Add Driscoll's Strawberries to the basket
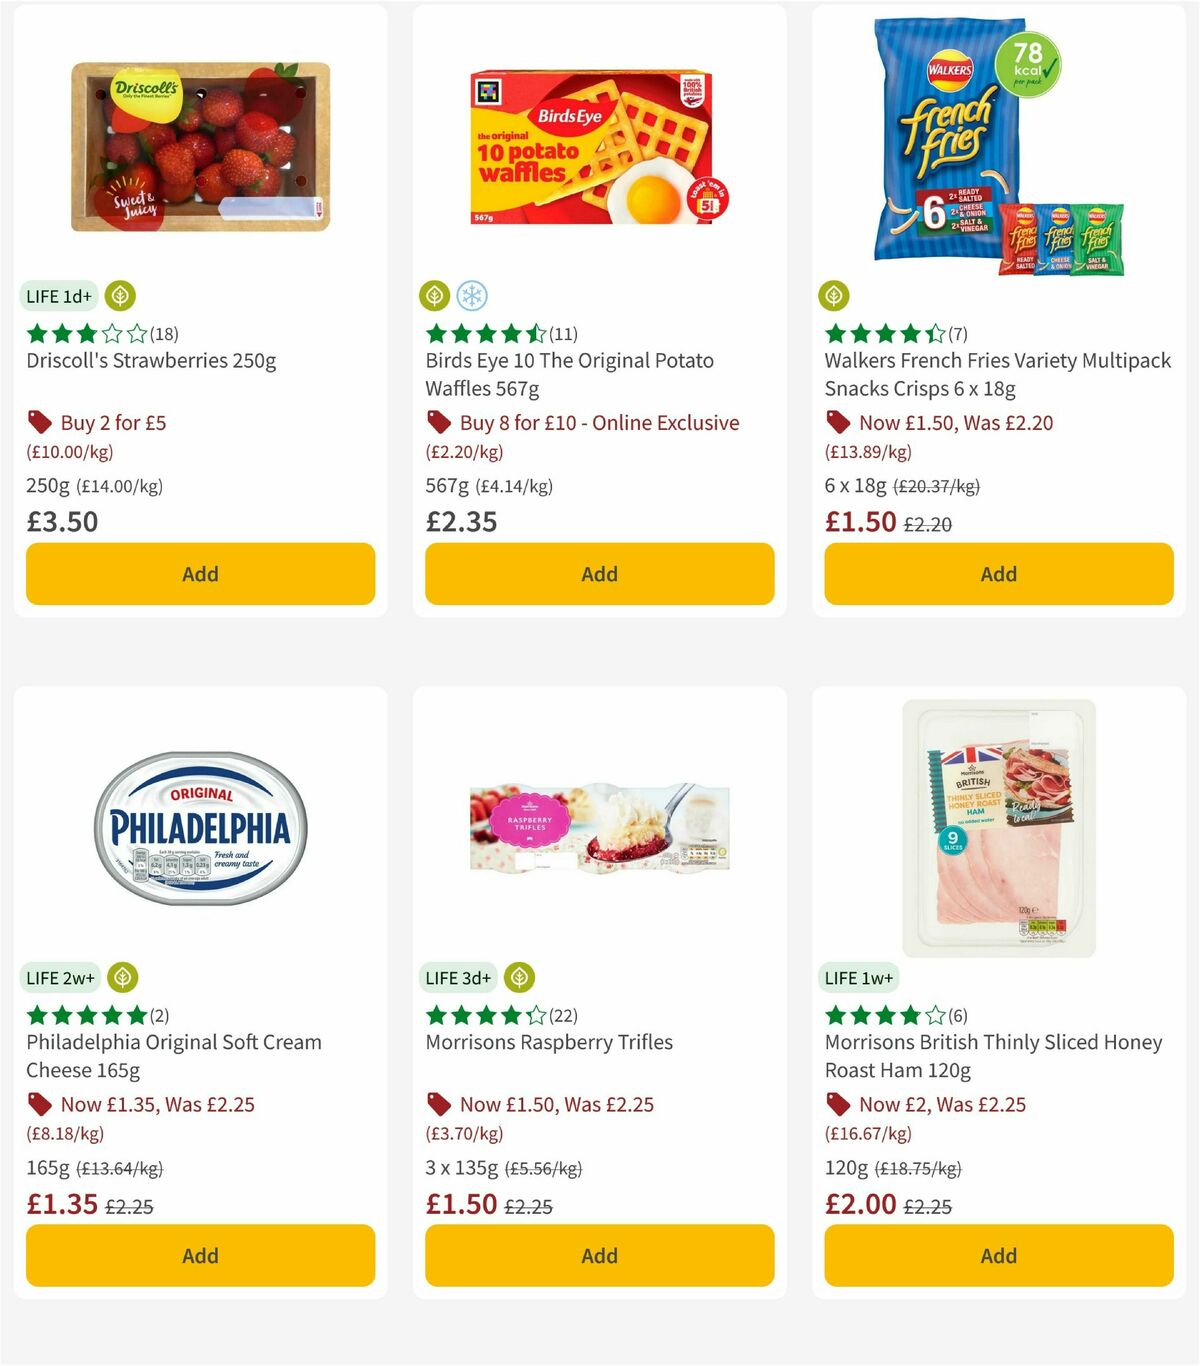Image resolution: width=1200 pixels, height=1366 pixels. 200,574
